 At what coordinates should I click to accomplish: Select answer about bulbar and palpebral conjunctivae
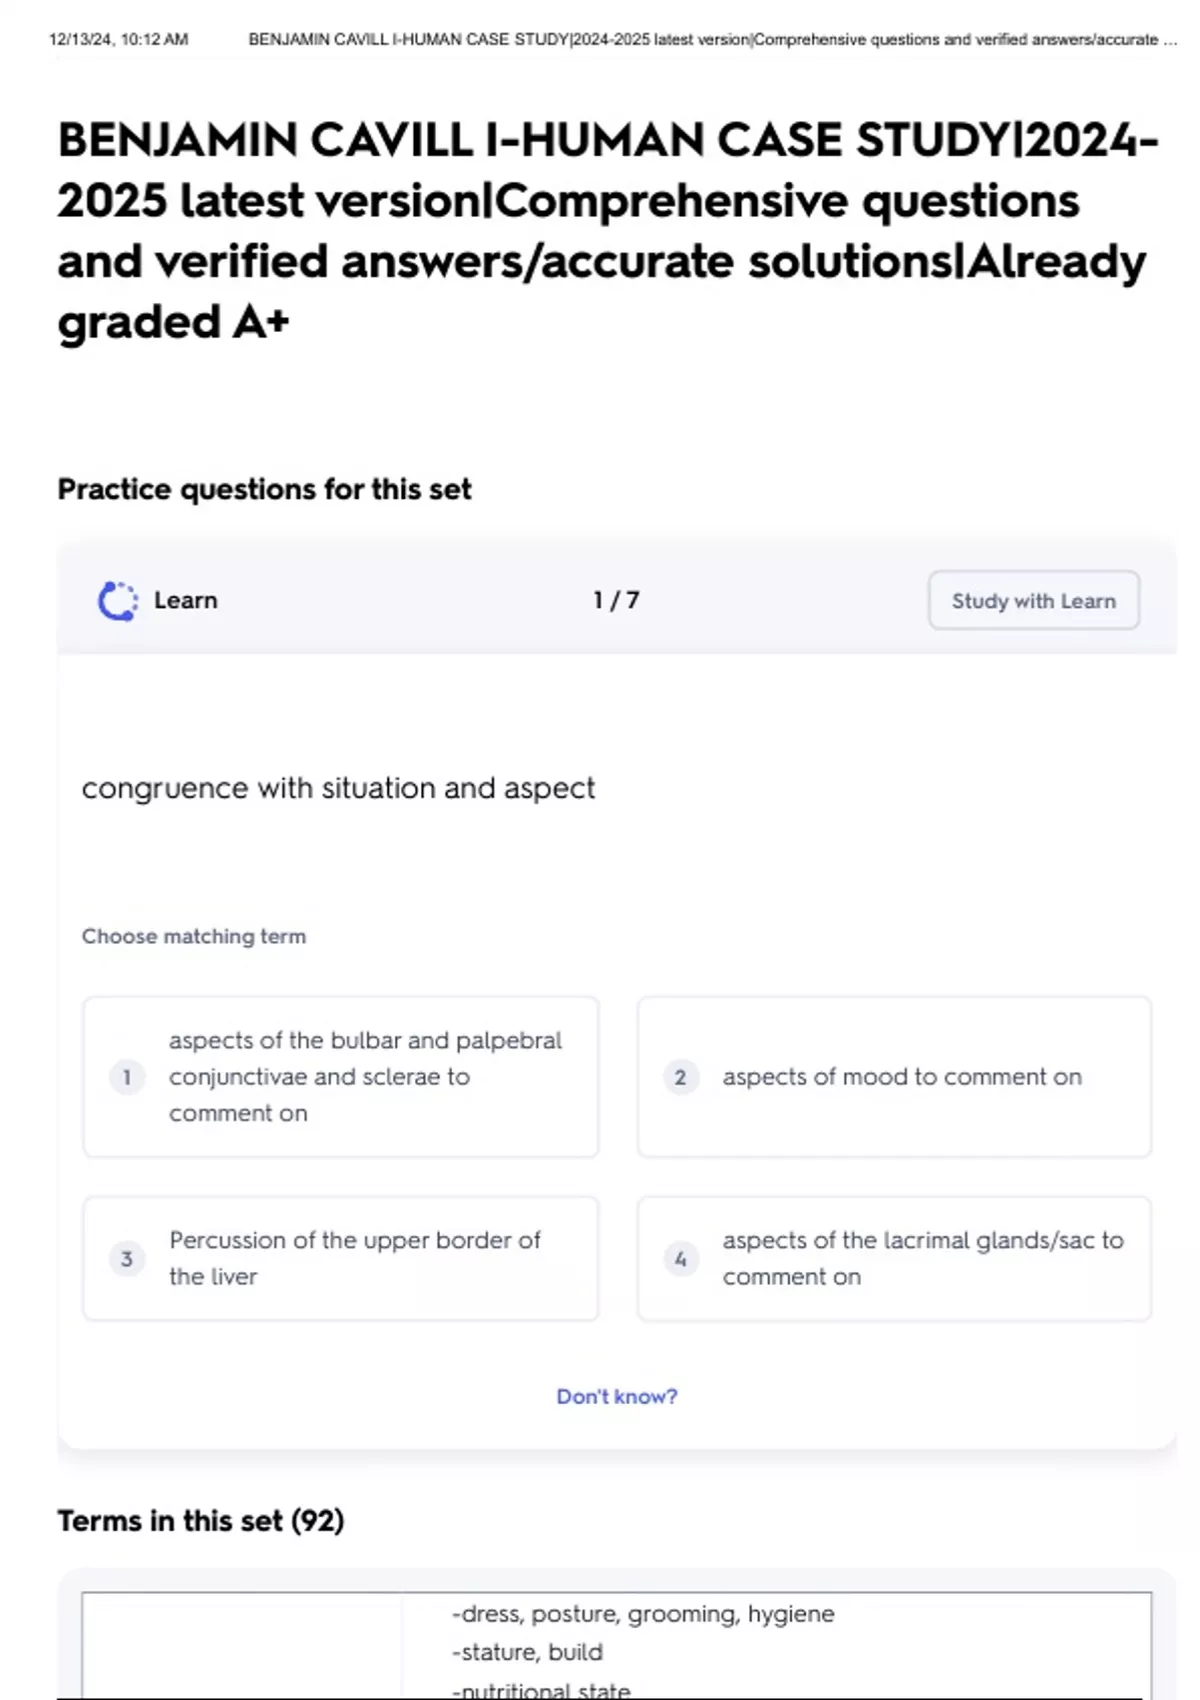click(365, 1077)
